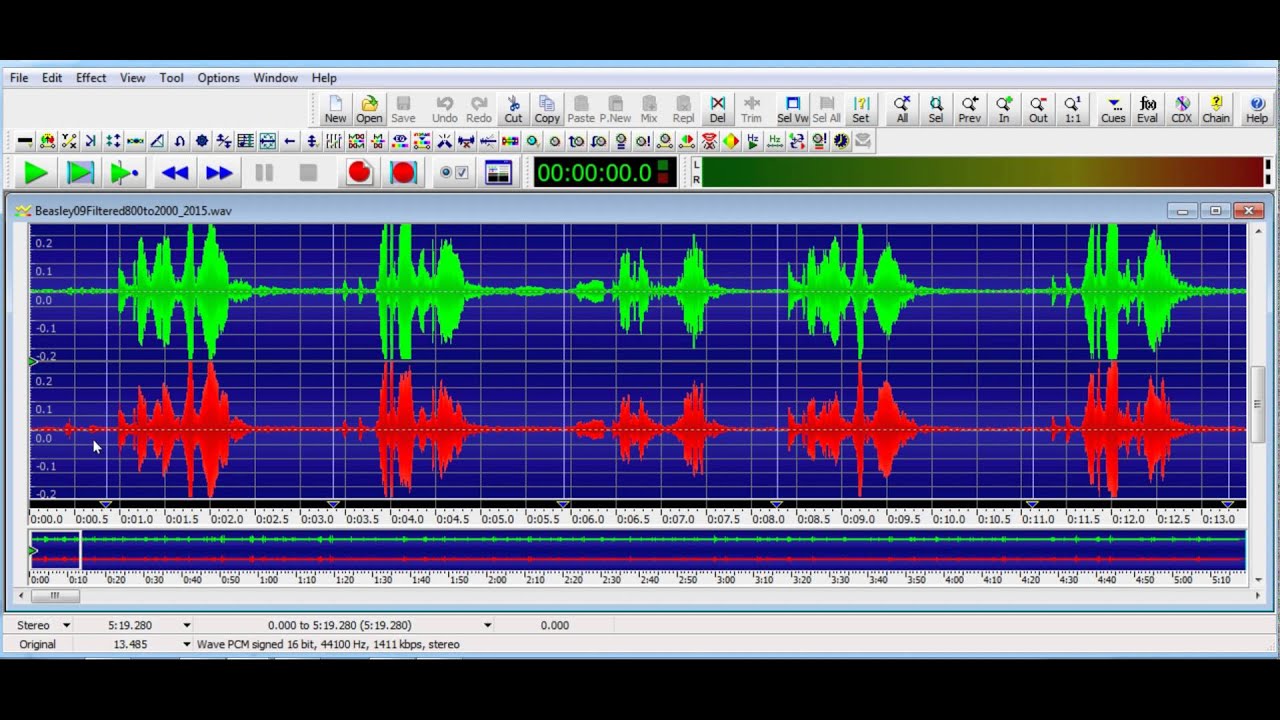Zoom Out of the waveform

[1038, 110]
